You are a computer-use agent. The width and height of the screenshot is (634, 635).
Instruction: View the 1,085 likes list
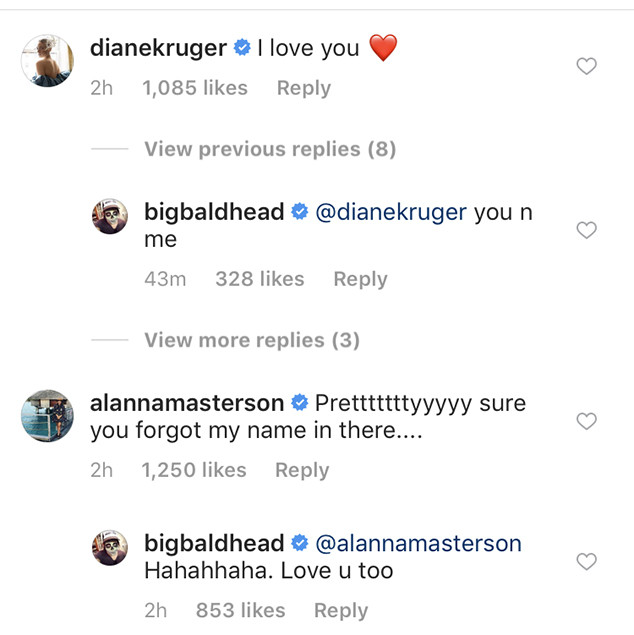194,88
